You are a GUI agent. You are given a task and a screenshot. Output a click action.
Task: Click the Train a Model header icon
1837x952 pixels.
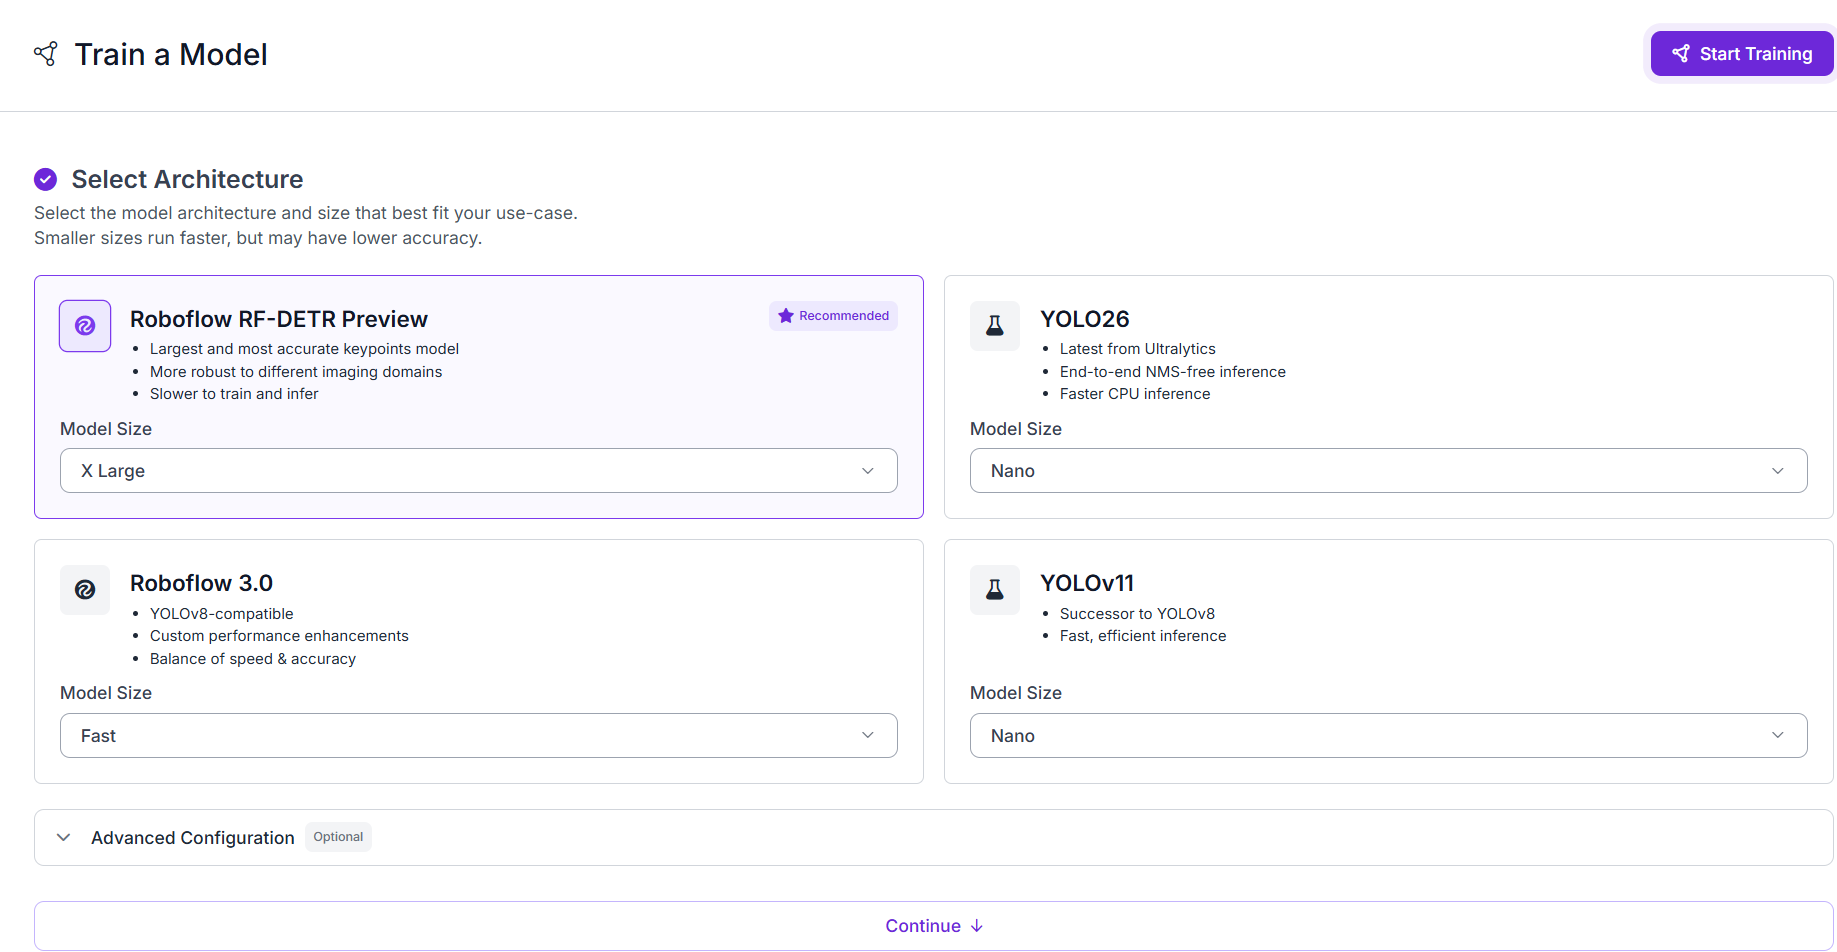click(46, 54)
